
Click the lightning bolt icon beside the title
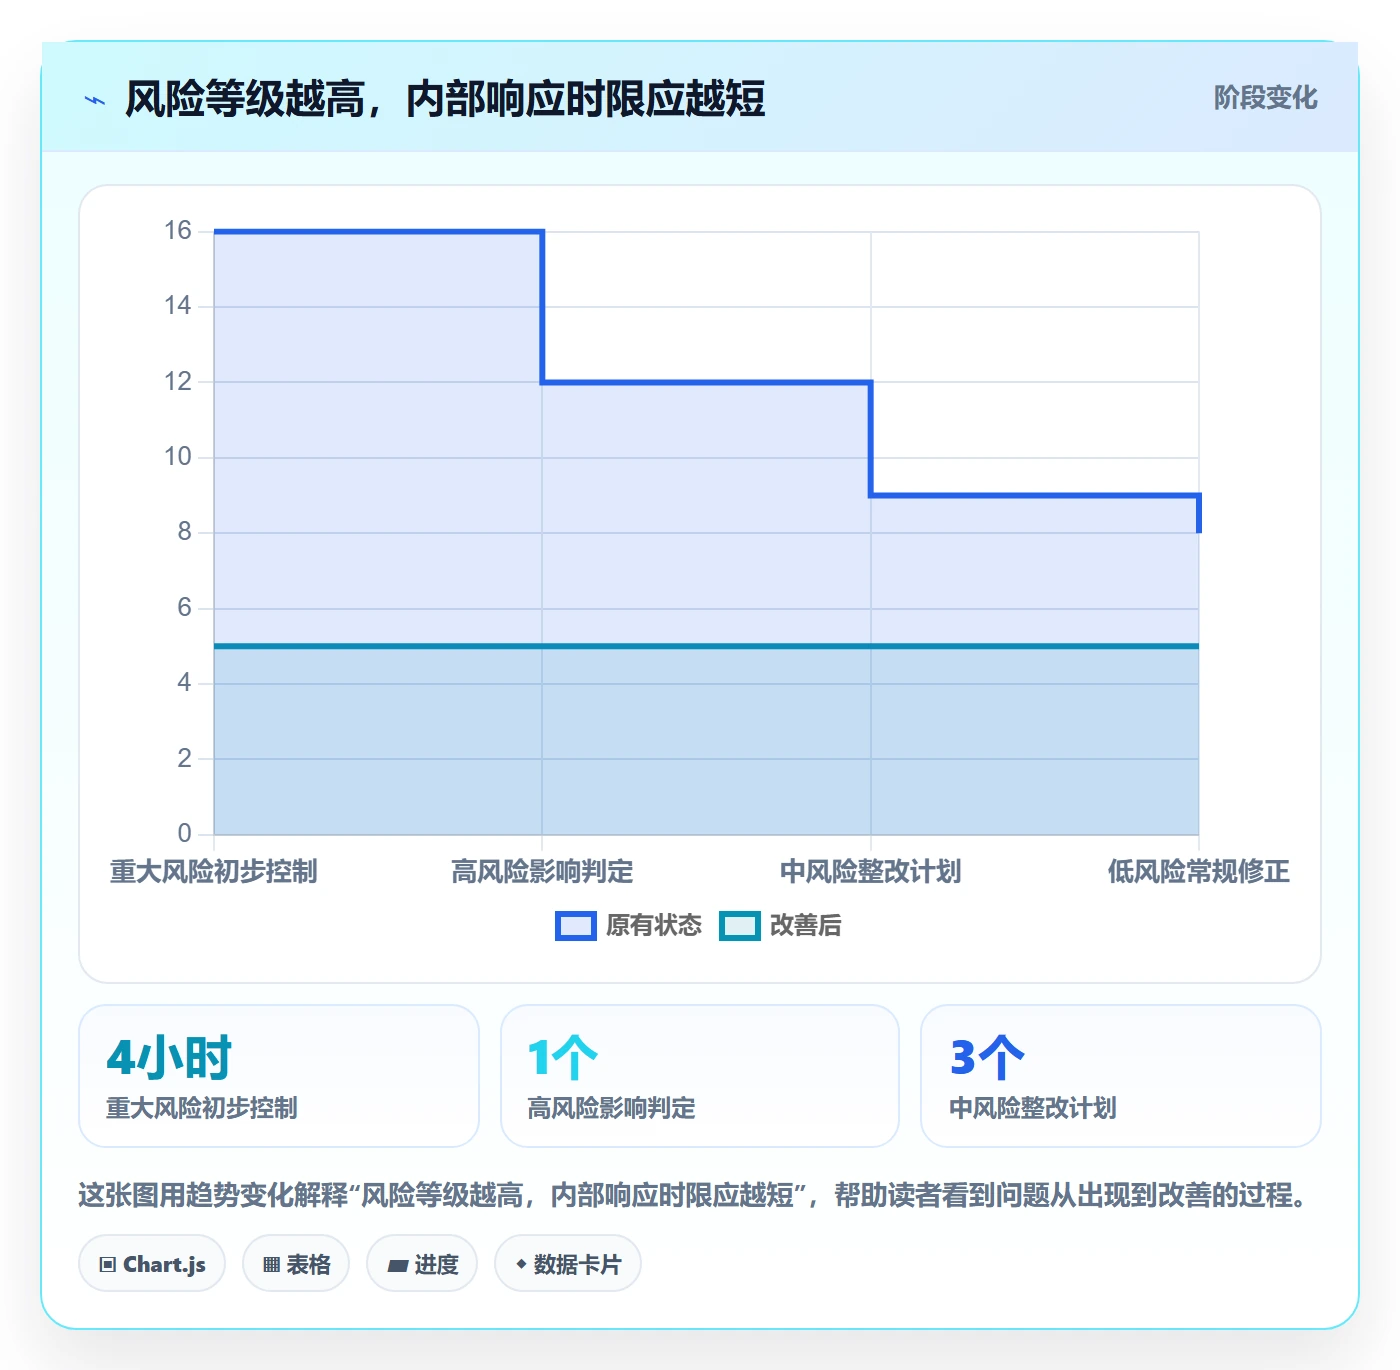click(x=95, y=100)
